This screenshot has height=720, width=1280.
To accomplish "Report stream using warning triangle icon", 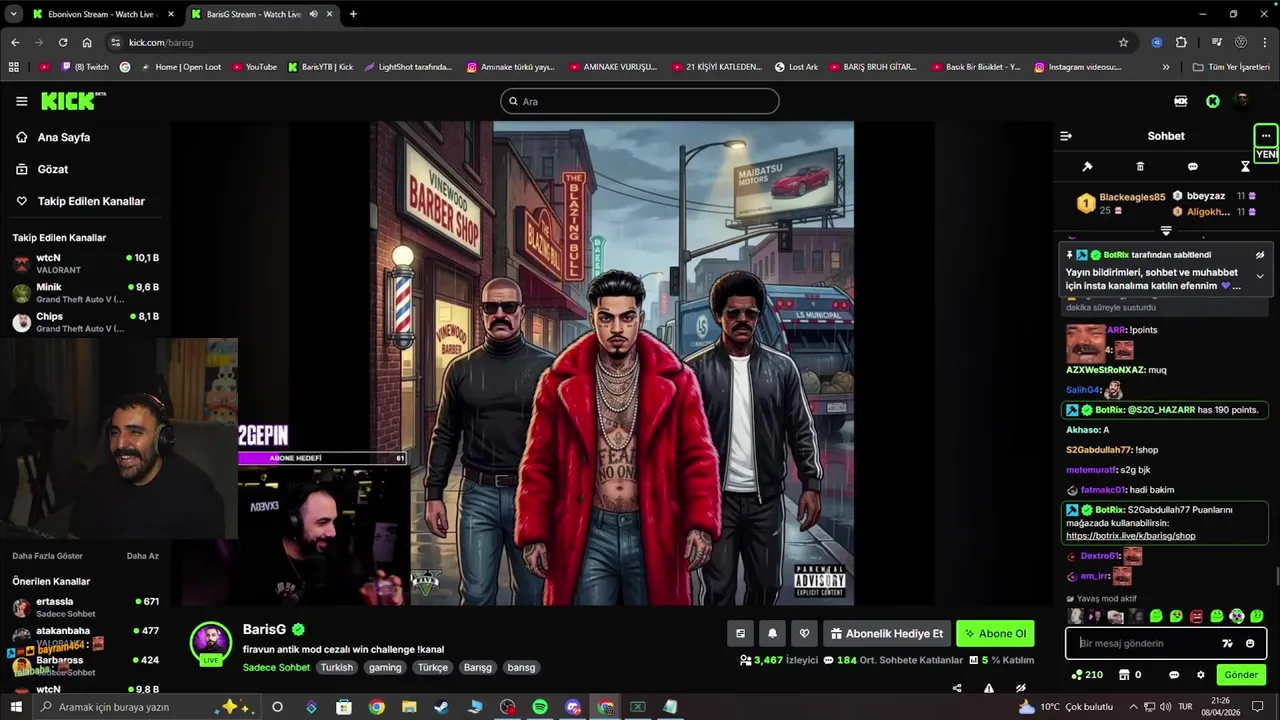I will coord(989,688).
